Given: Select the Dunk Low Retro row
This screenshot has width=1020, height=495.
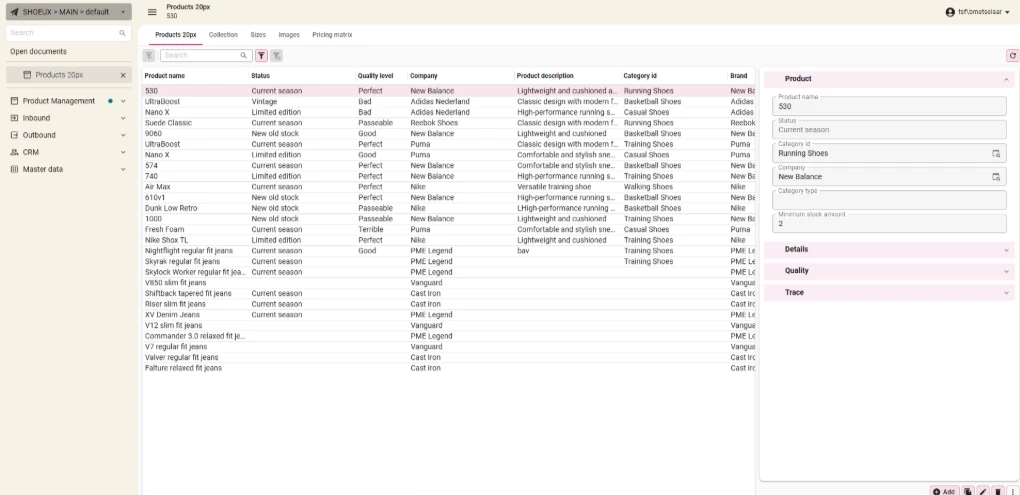Looking at the screenshot, I should pyautogui.click(x=448, y=208).
